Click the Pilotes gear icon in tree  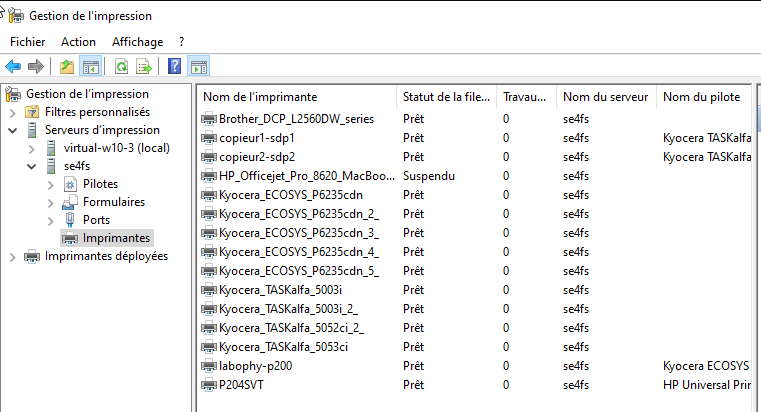[70, 184]
